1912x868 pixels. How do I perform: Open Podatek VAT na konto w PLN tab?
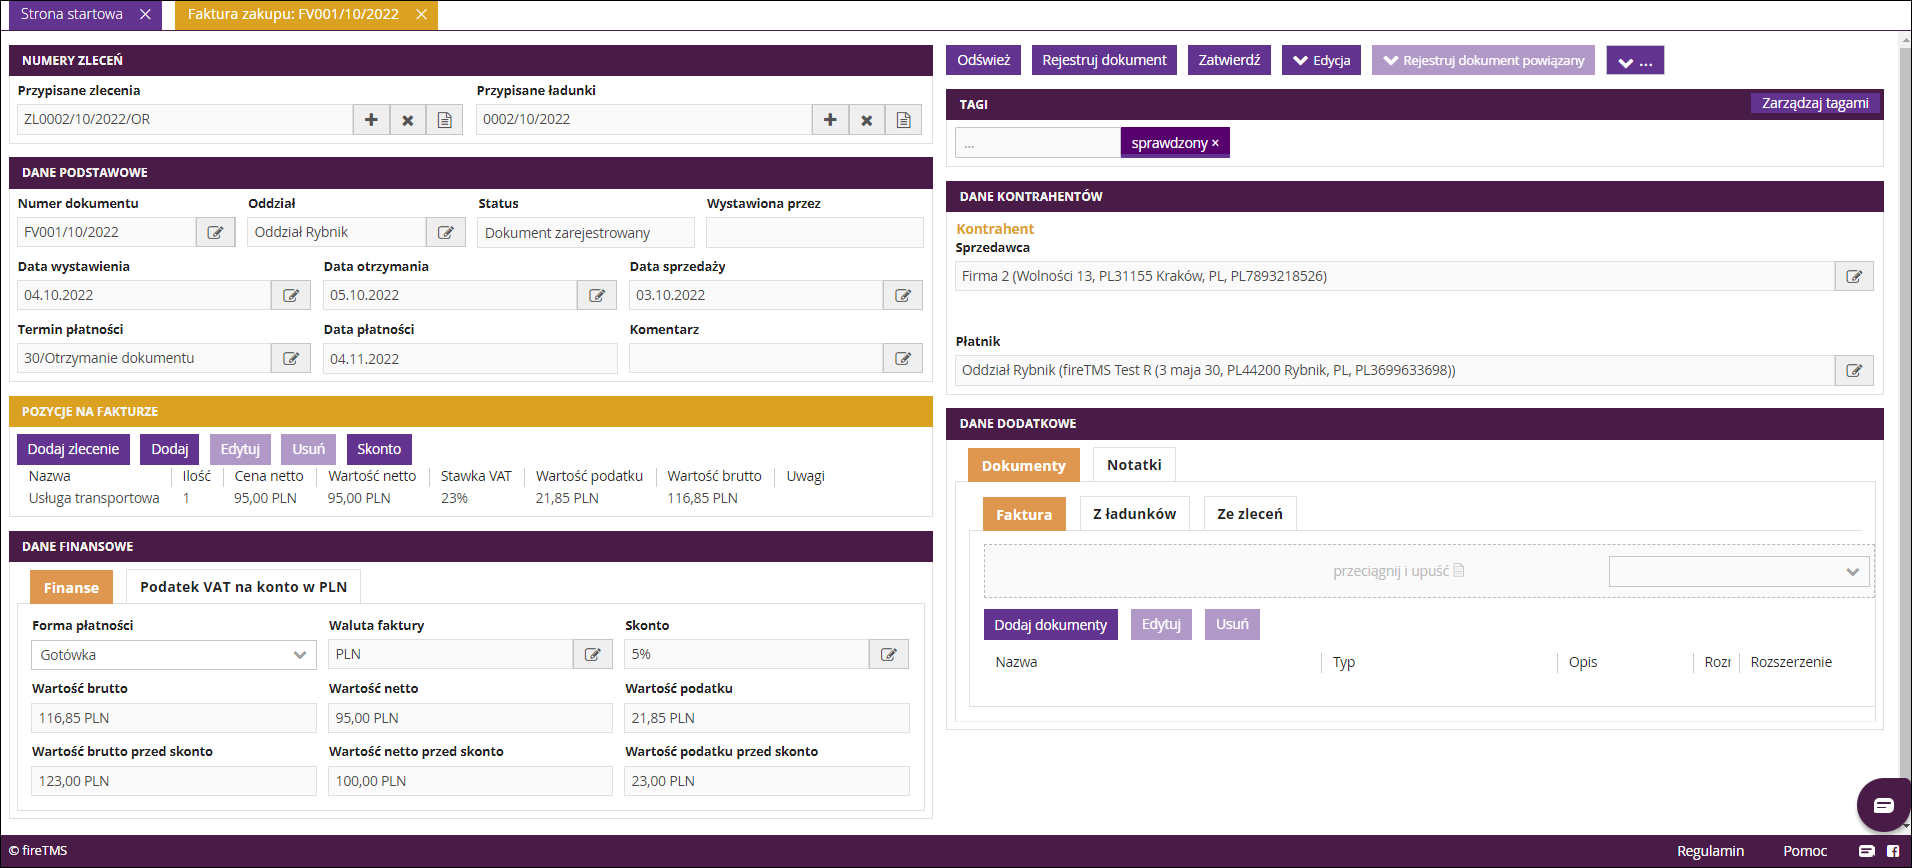[243, 587]
